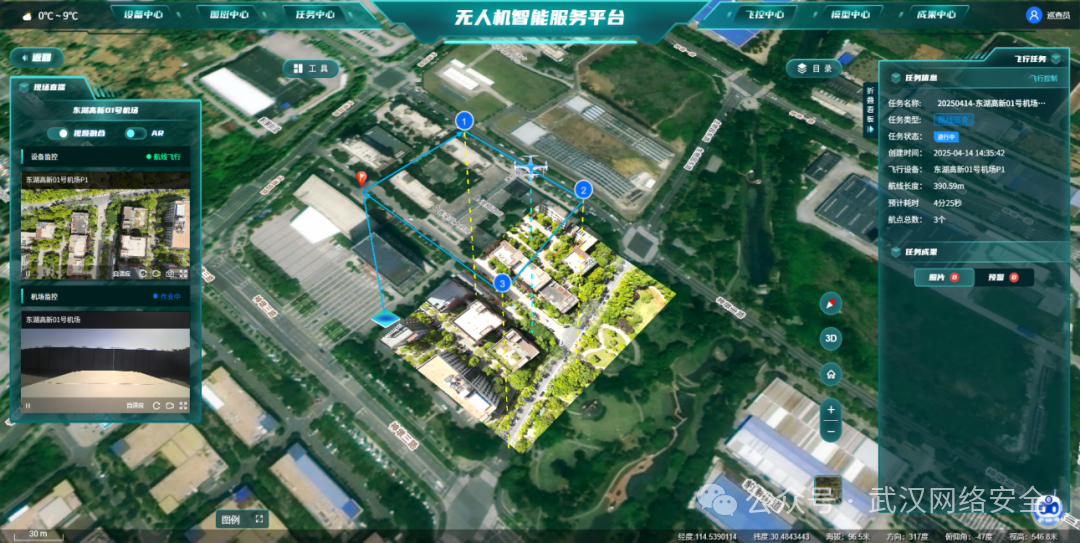Click the 纬度:30.4843443 readout
This screenshot has height=543, width=1080.
pos(781,537)
